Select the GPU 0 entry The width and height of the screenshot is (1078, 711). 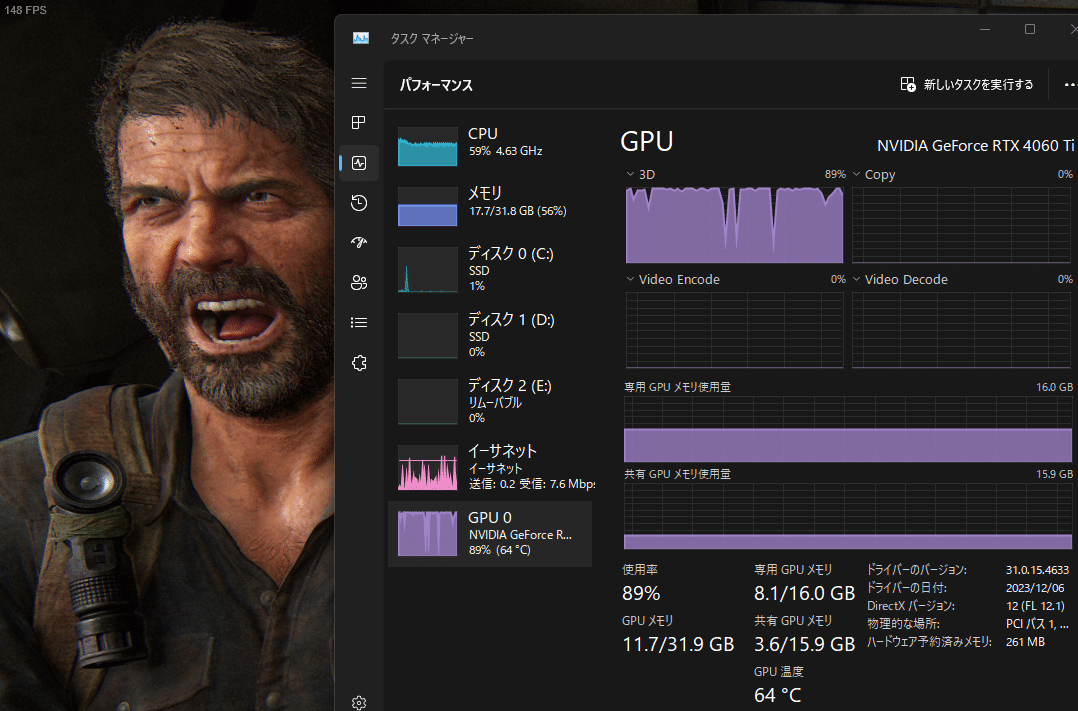click(x=490, y=534)
